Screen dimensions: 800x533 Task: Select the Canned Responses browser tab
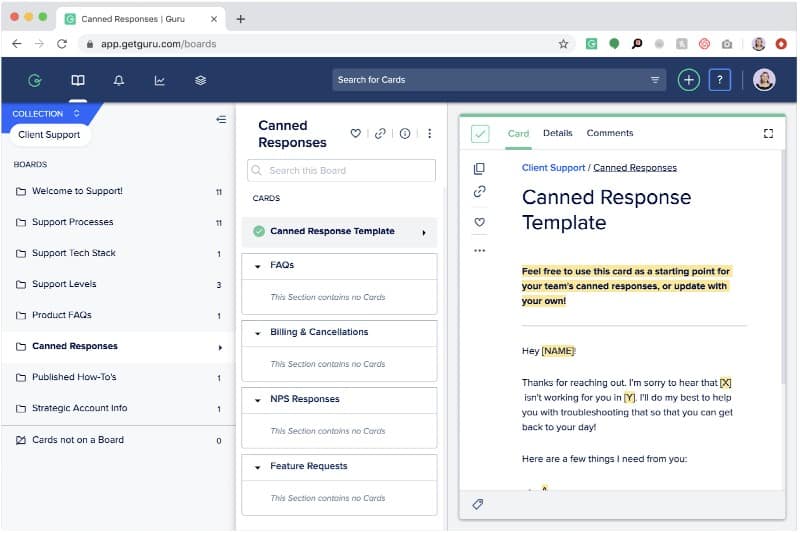(141, 19)
